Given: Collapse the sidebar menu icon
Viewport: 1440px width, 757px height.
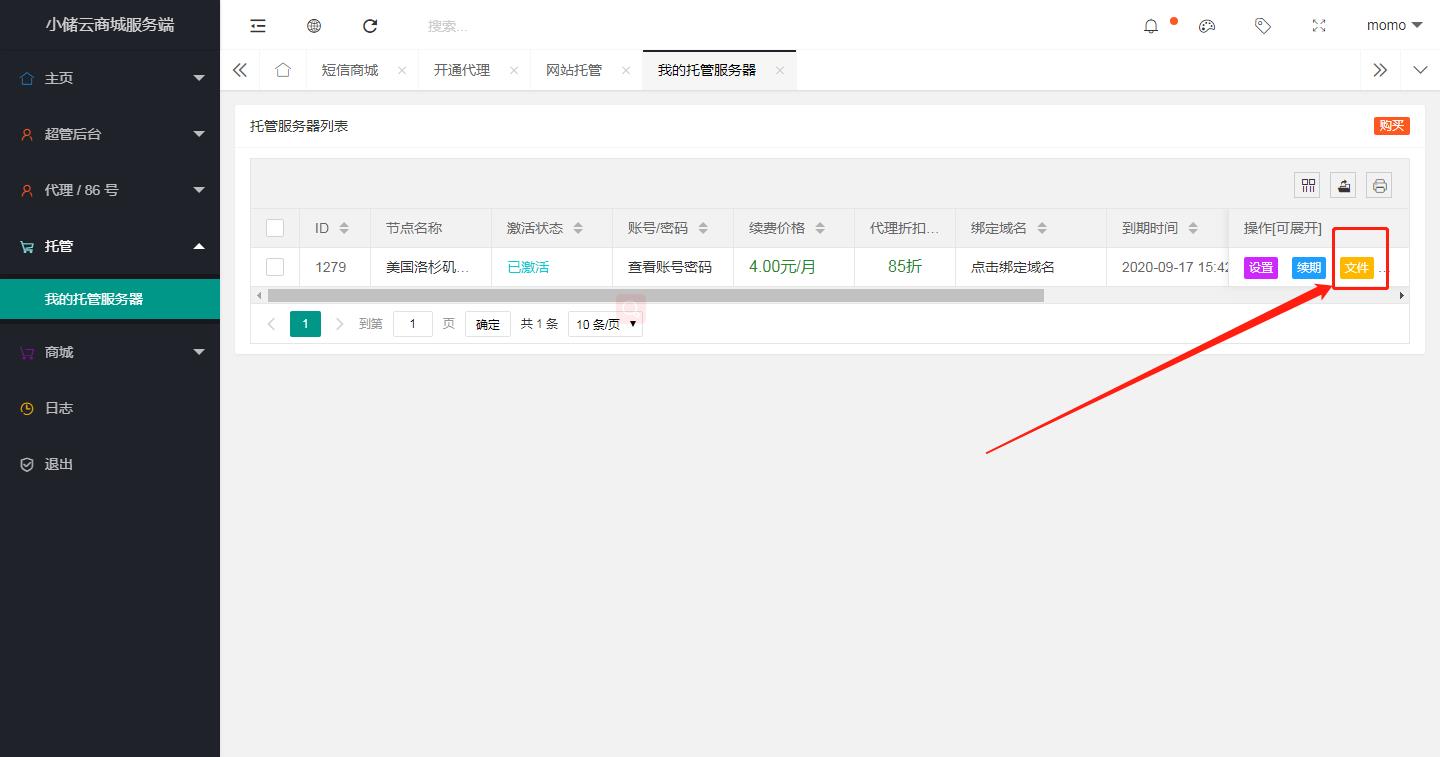Looking at the screenshot, I should point(258,26).
